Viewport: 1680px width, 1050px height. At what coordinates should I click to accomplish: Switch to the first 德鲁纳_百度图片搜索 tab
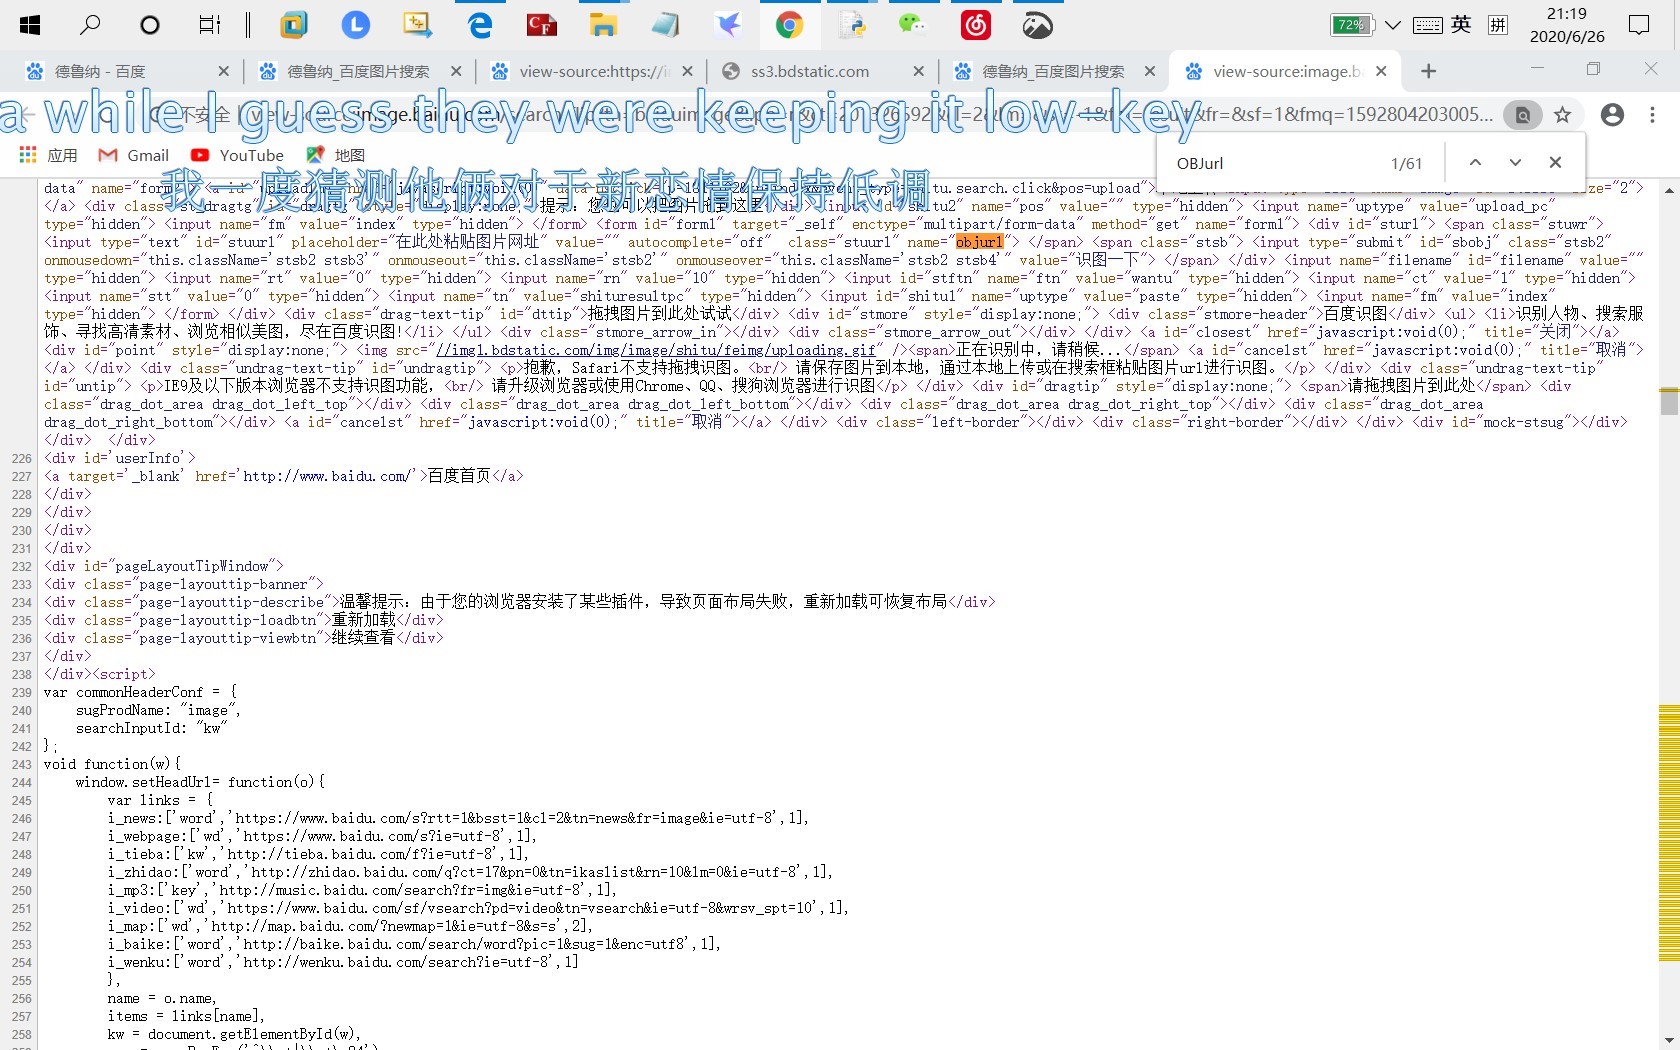(x=358, y=71)
